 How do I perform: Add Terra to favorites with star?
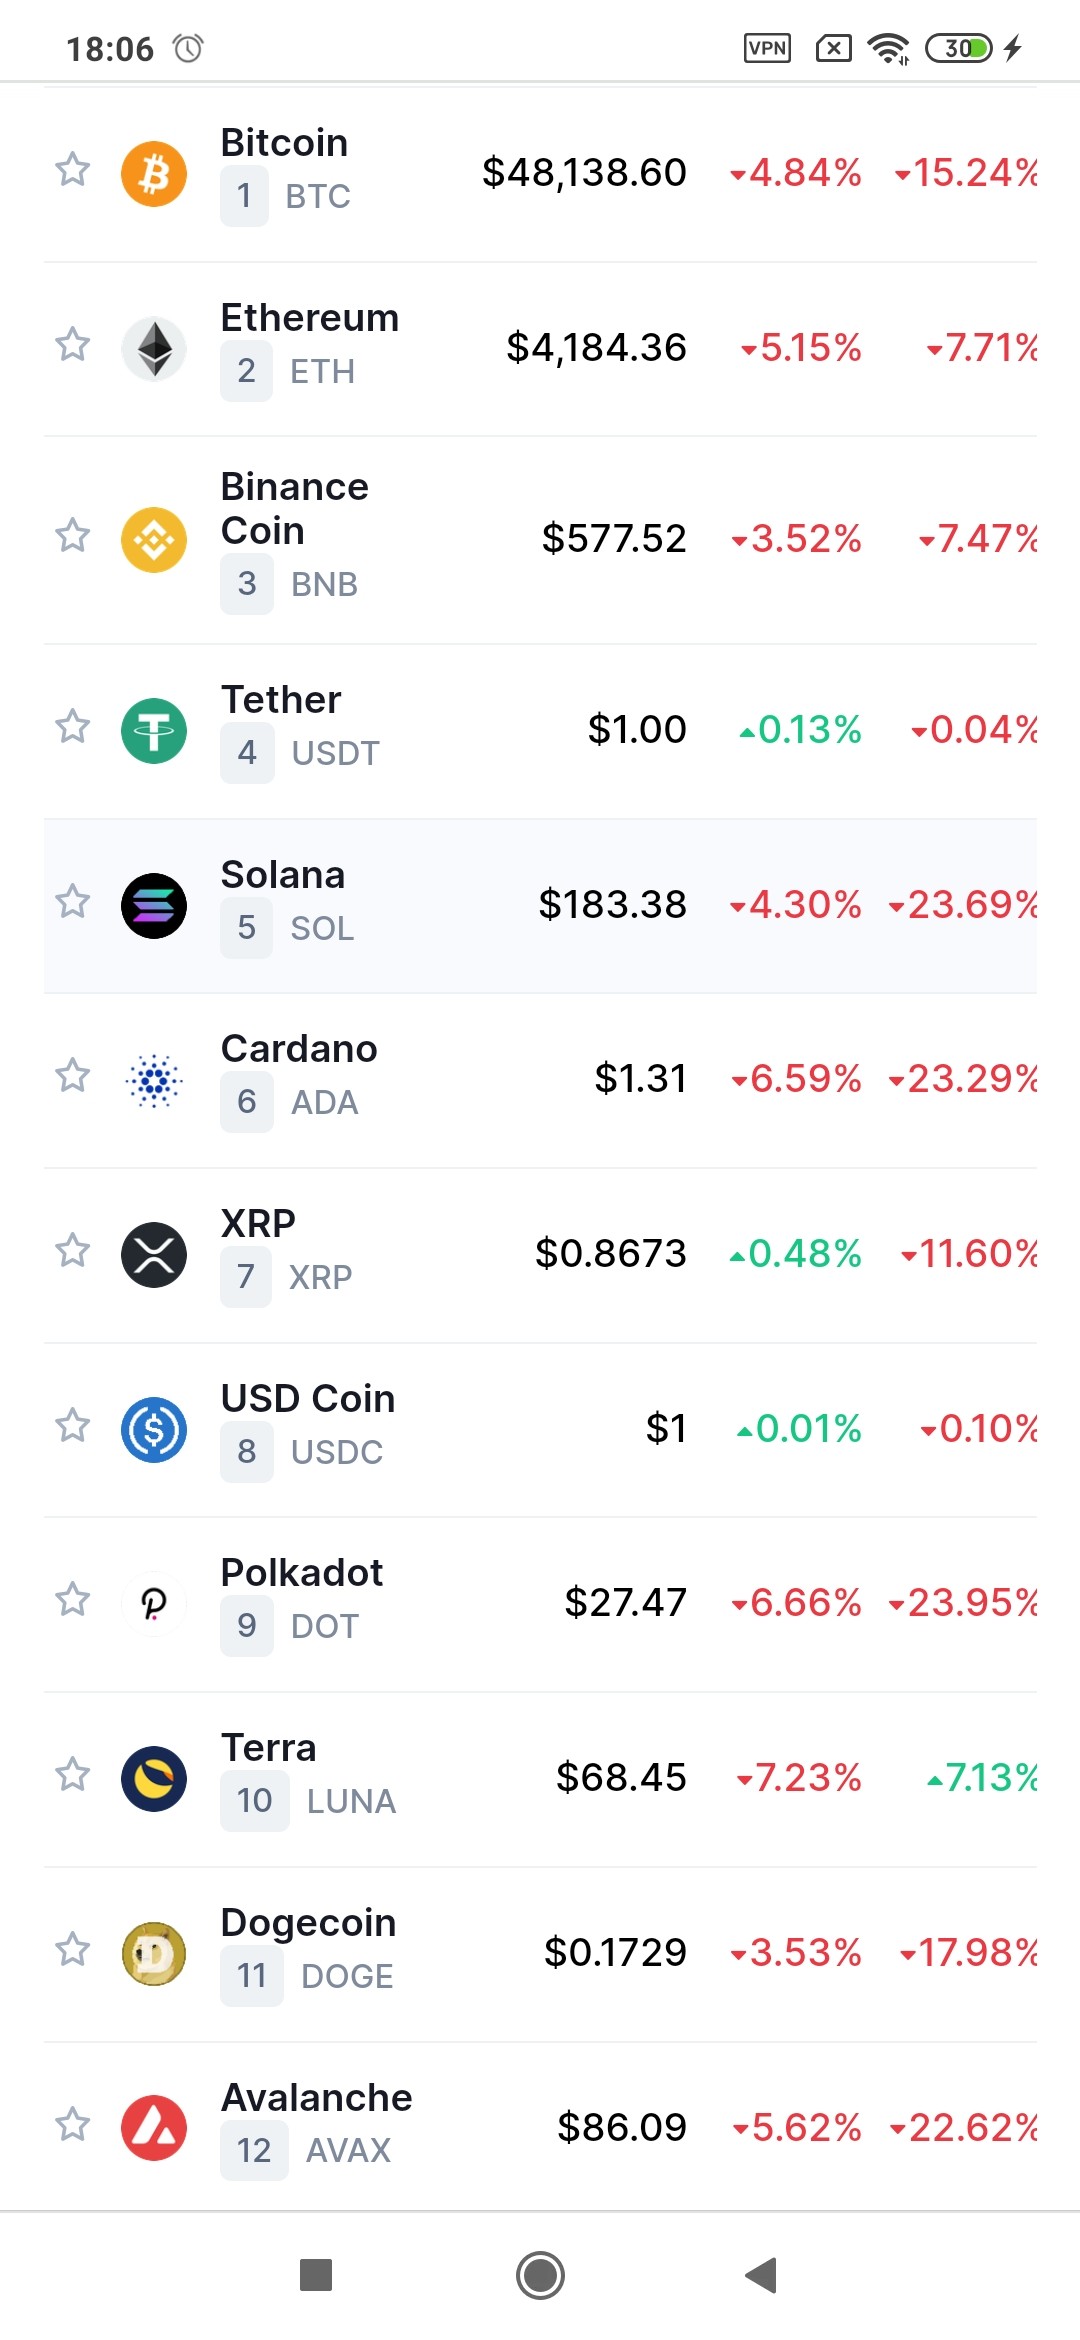(72, 1775)
